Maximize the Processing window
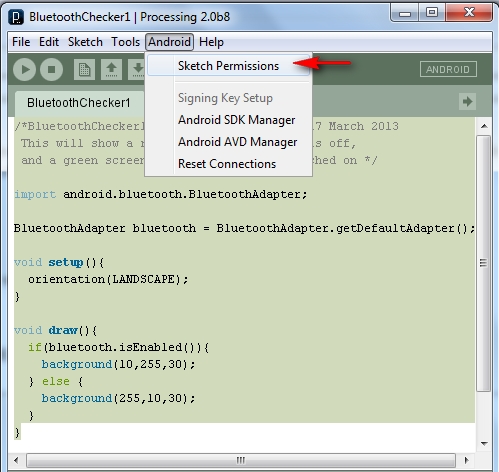Screen dimensions: 499x472 click(x=432, y=13)
